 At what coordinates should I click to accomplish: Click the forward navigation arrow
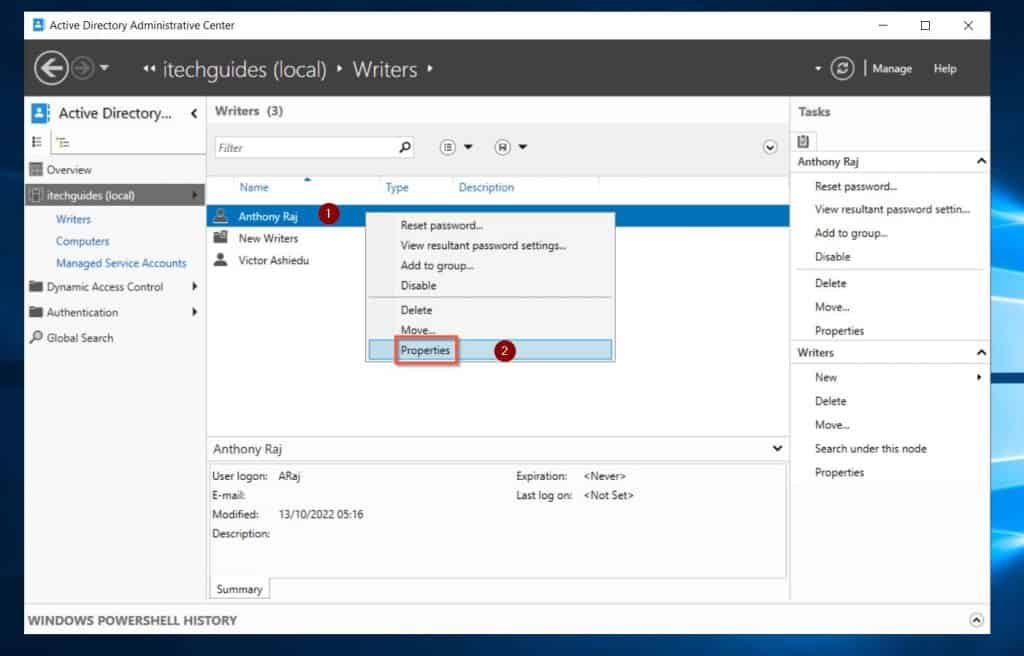82,68
